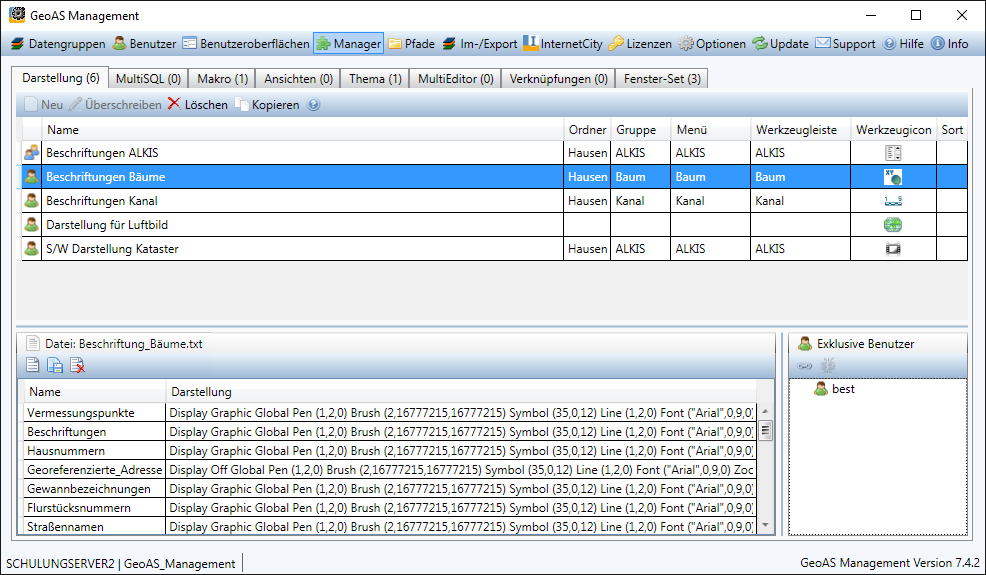Switch to the MultiSQL (0) tab

click(x=148, y=78)
